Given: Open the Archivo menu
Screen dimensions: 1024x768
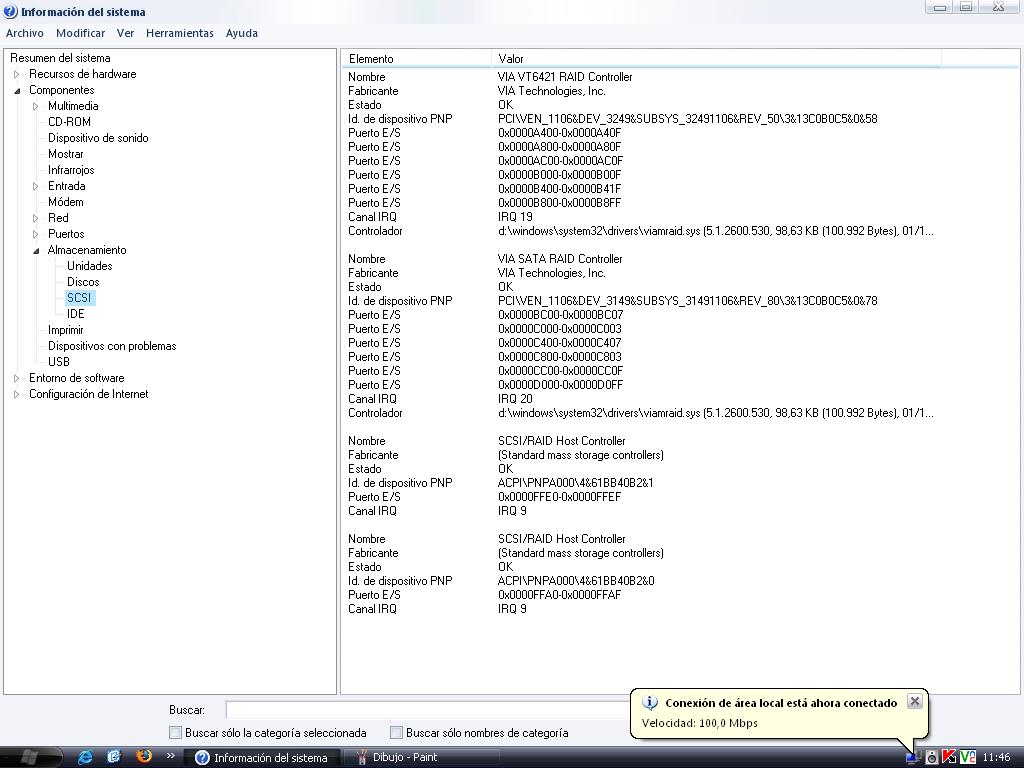Looking at the screenshot, I should pyautogui.click(x=25, y=33).
